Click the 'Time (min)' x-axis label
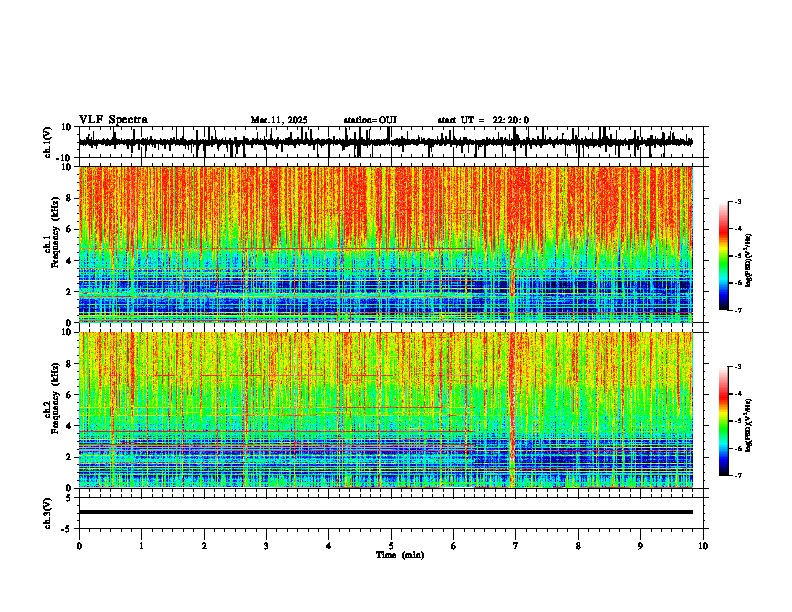Image resolution: width=792 pixels, height=612 pixels. (x=400, y=555)
